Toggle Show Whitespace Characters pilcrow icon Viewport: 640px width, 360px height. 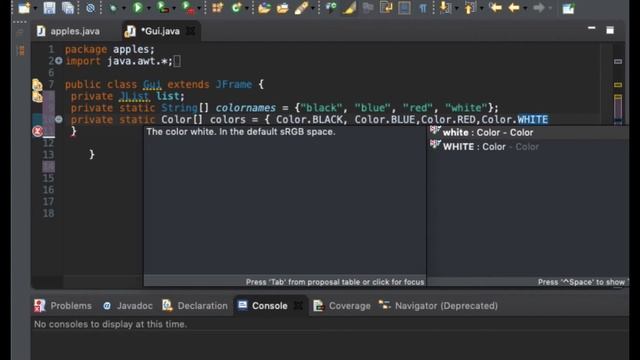pyautogui.click(x=422, y=8)
